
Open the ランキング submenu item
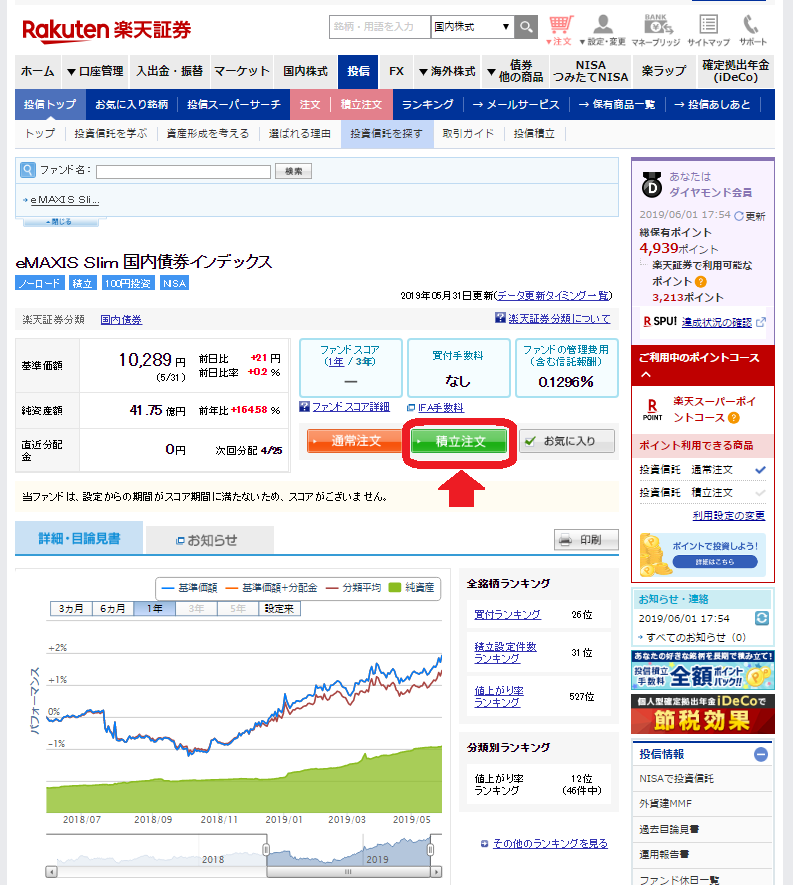coord(427,104)
